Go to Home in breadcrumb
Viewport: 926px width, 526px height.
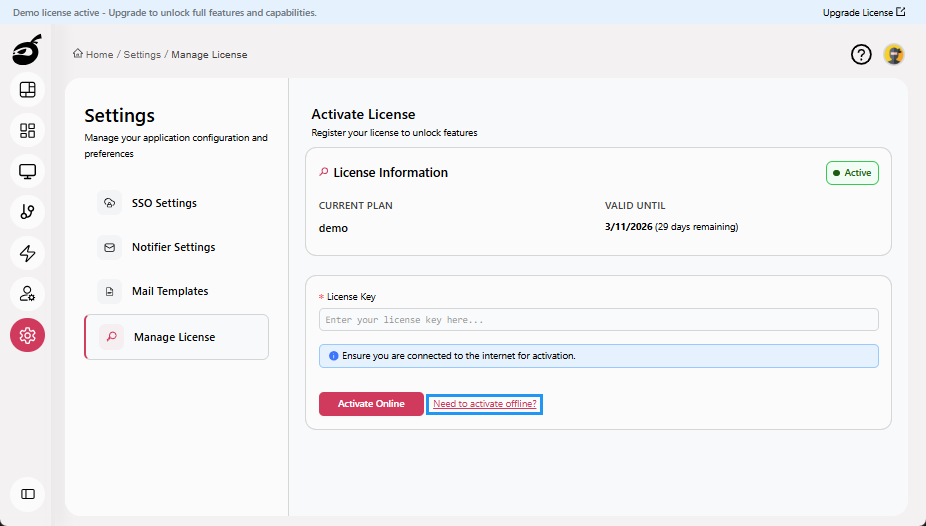[x=99, y=54]
